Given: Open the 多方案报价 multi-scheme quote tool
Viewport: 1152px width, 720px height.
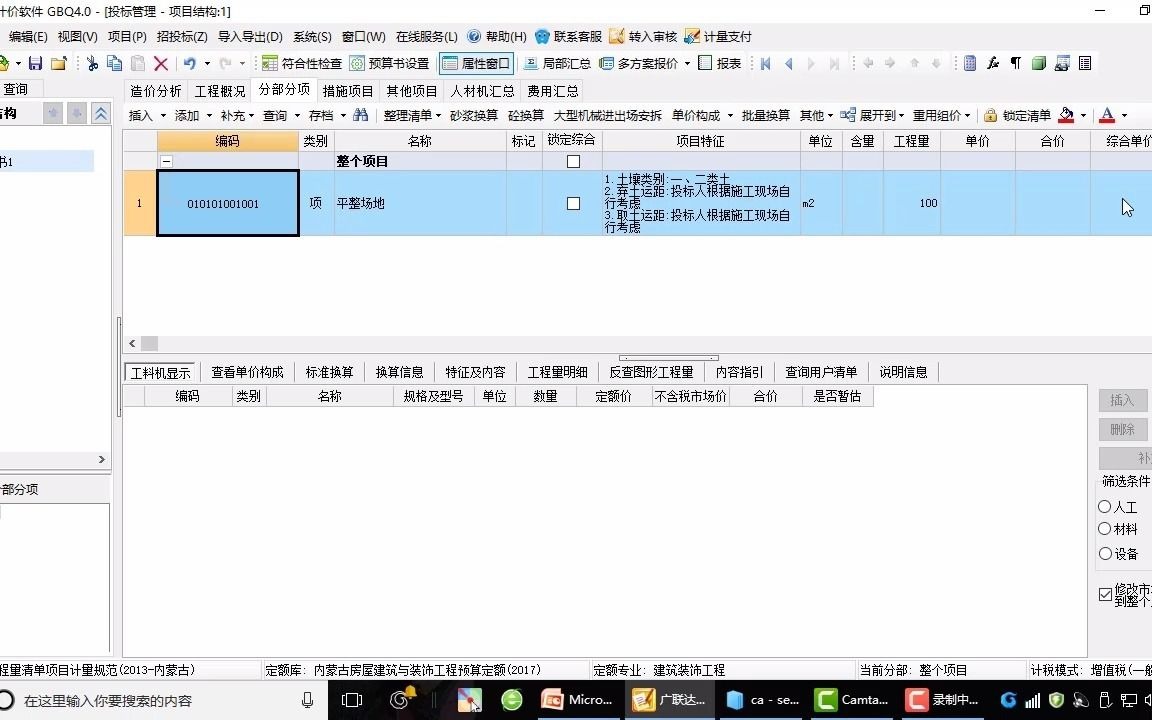Looking at the screenshot, I should (x=637, y=62).
